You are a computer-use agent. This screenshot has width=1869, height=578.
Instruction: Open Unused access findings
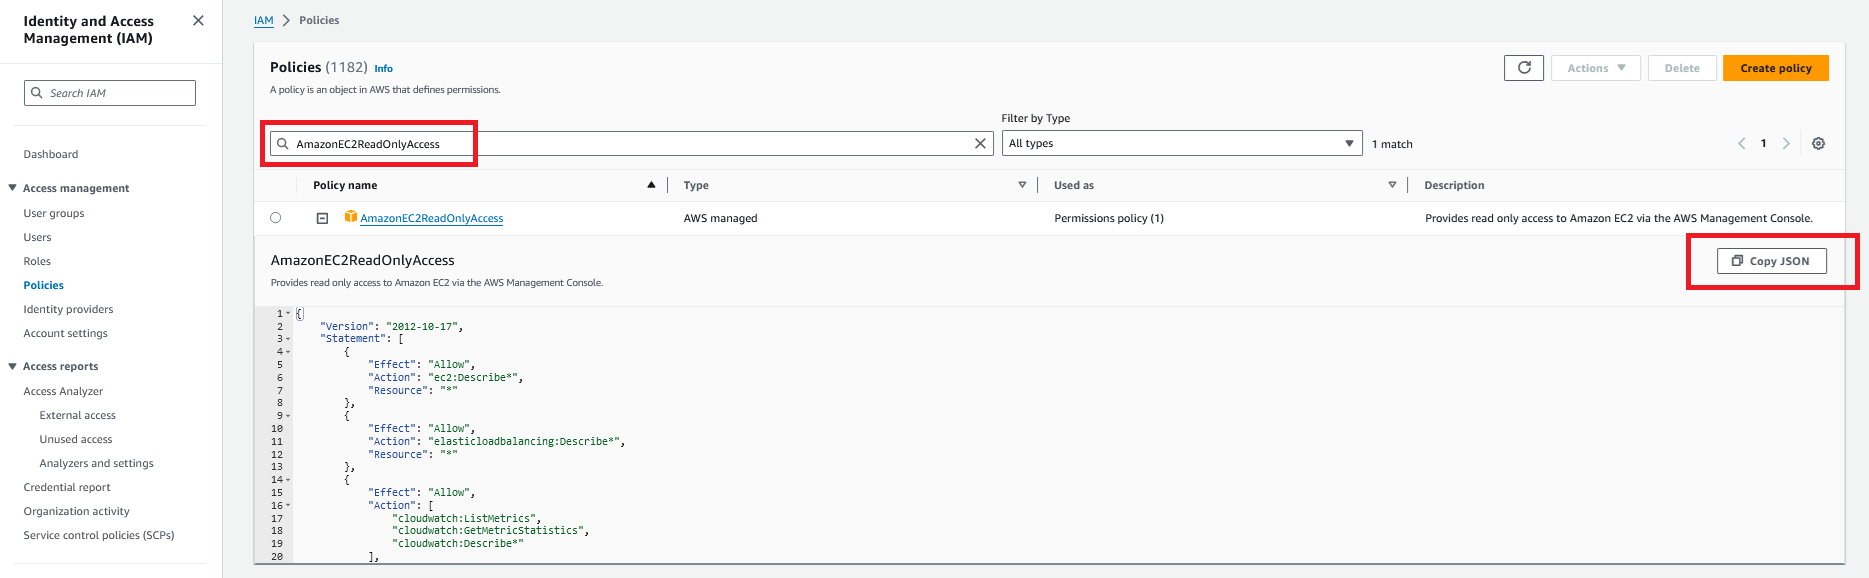pyautogui.click(x=76, y=439)
